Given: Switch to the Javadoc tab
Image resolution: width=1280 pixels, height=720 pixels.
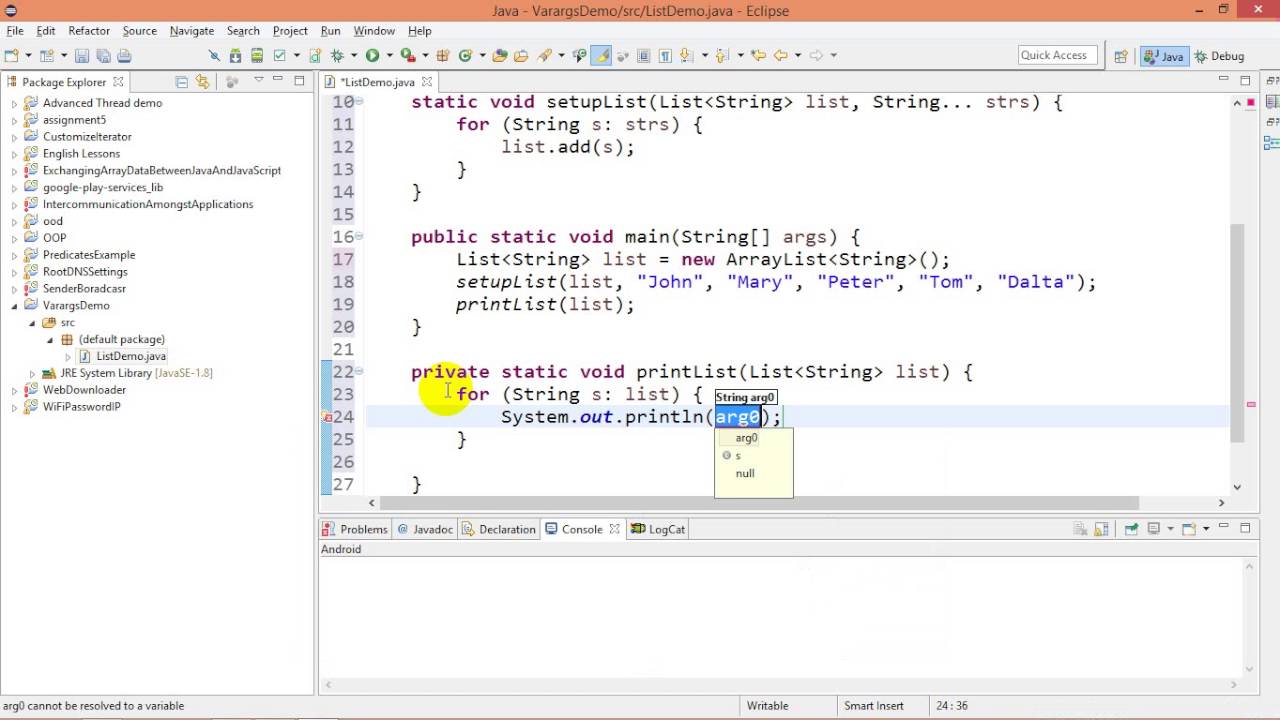Looking at the screenshot, I should pyautogui.click(x=425, y=529).
